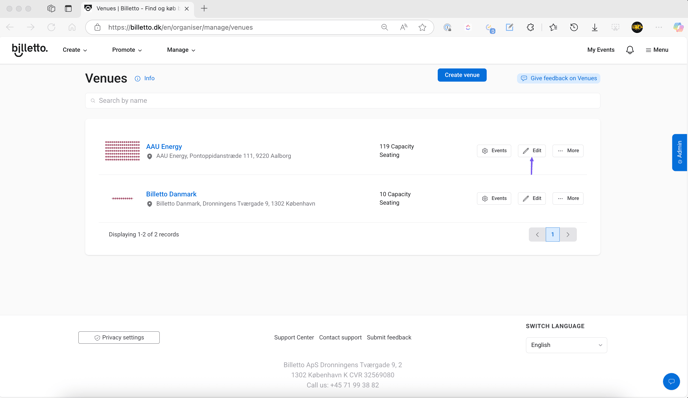Expand the Create menu
The width and height of the screenshot is (688, 398).
(75, 50)
